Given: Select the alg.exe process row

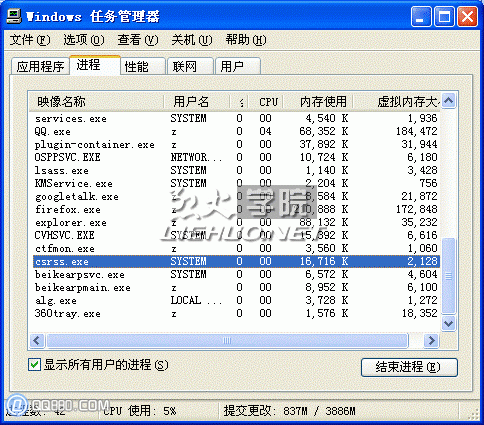Looking at the screenshot, I should (236, 300).
